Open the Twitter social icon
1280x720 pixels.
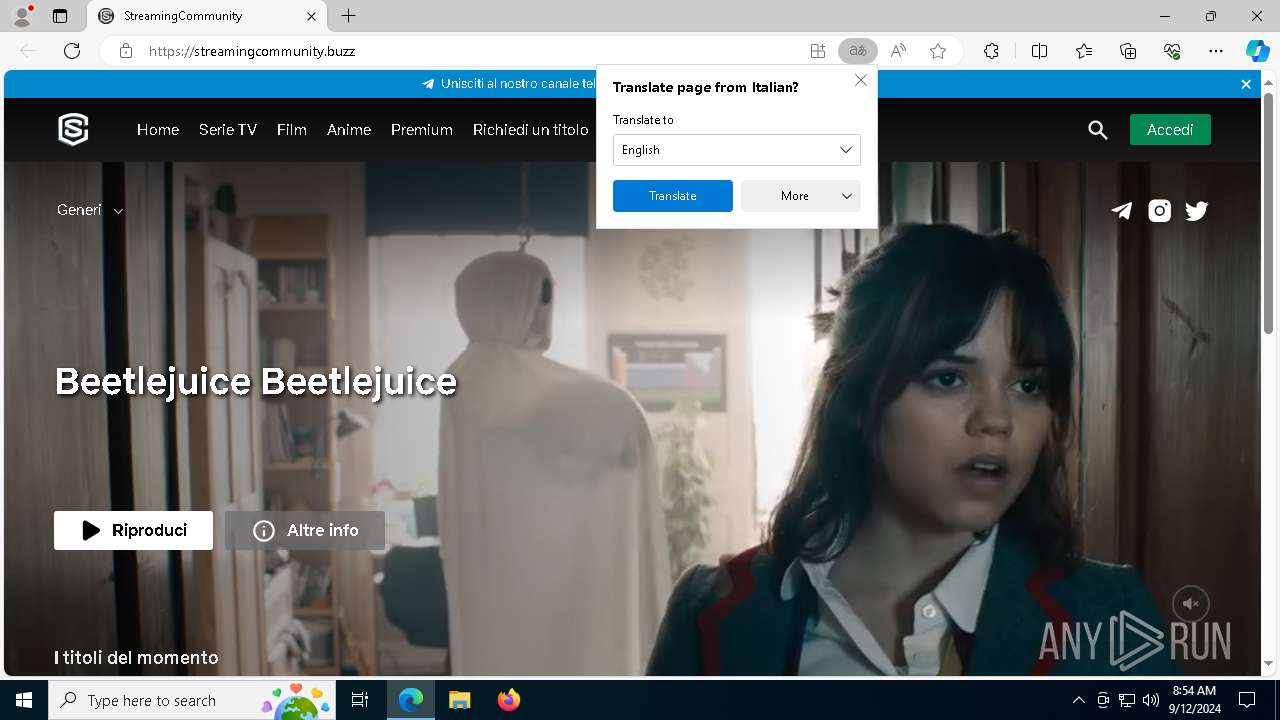1197,210
